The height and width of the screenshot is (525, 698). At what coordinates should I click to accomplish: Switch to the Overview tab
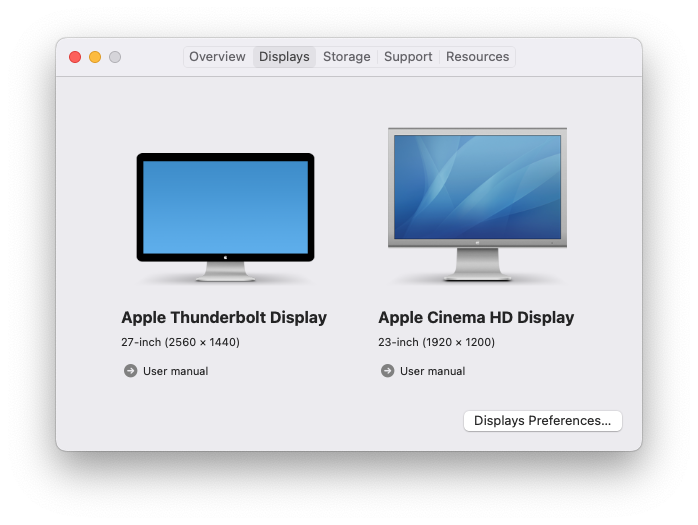click(x=217, y=57)
